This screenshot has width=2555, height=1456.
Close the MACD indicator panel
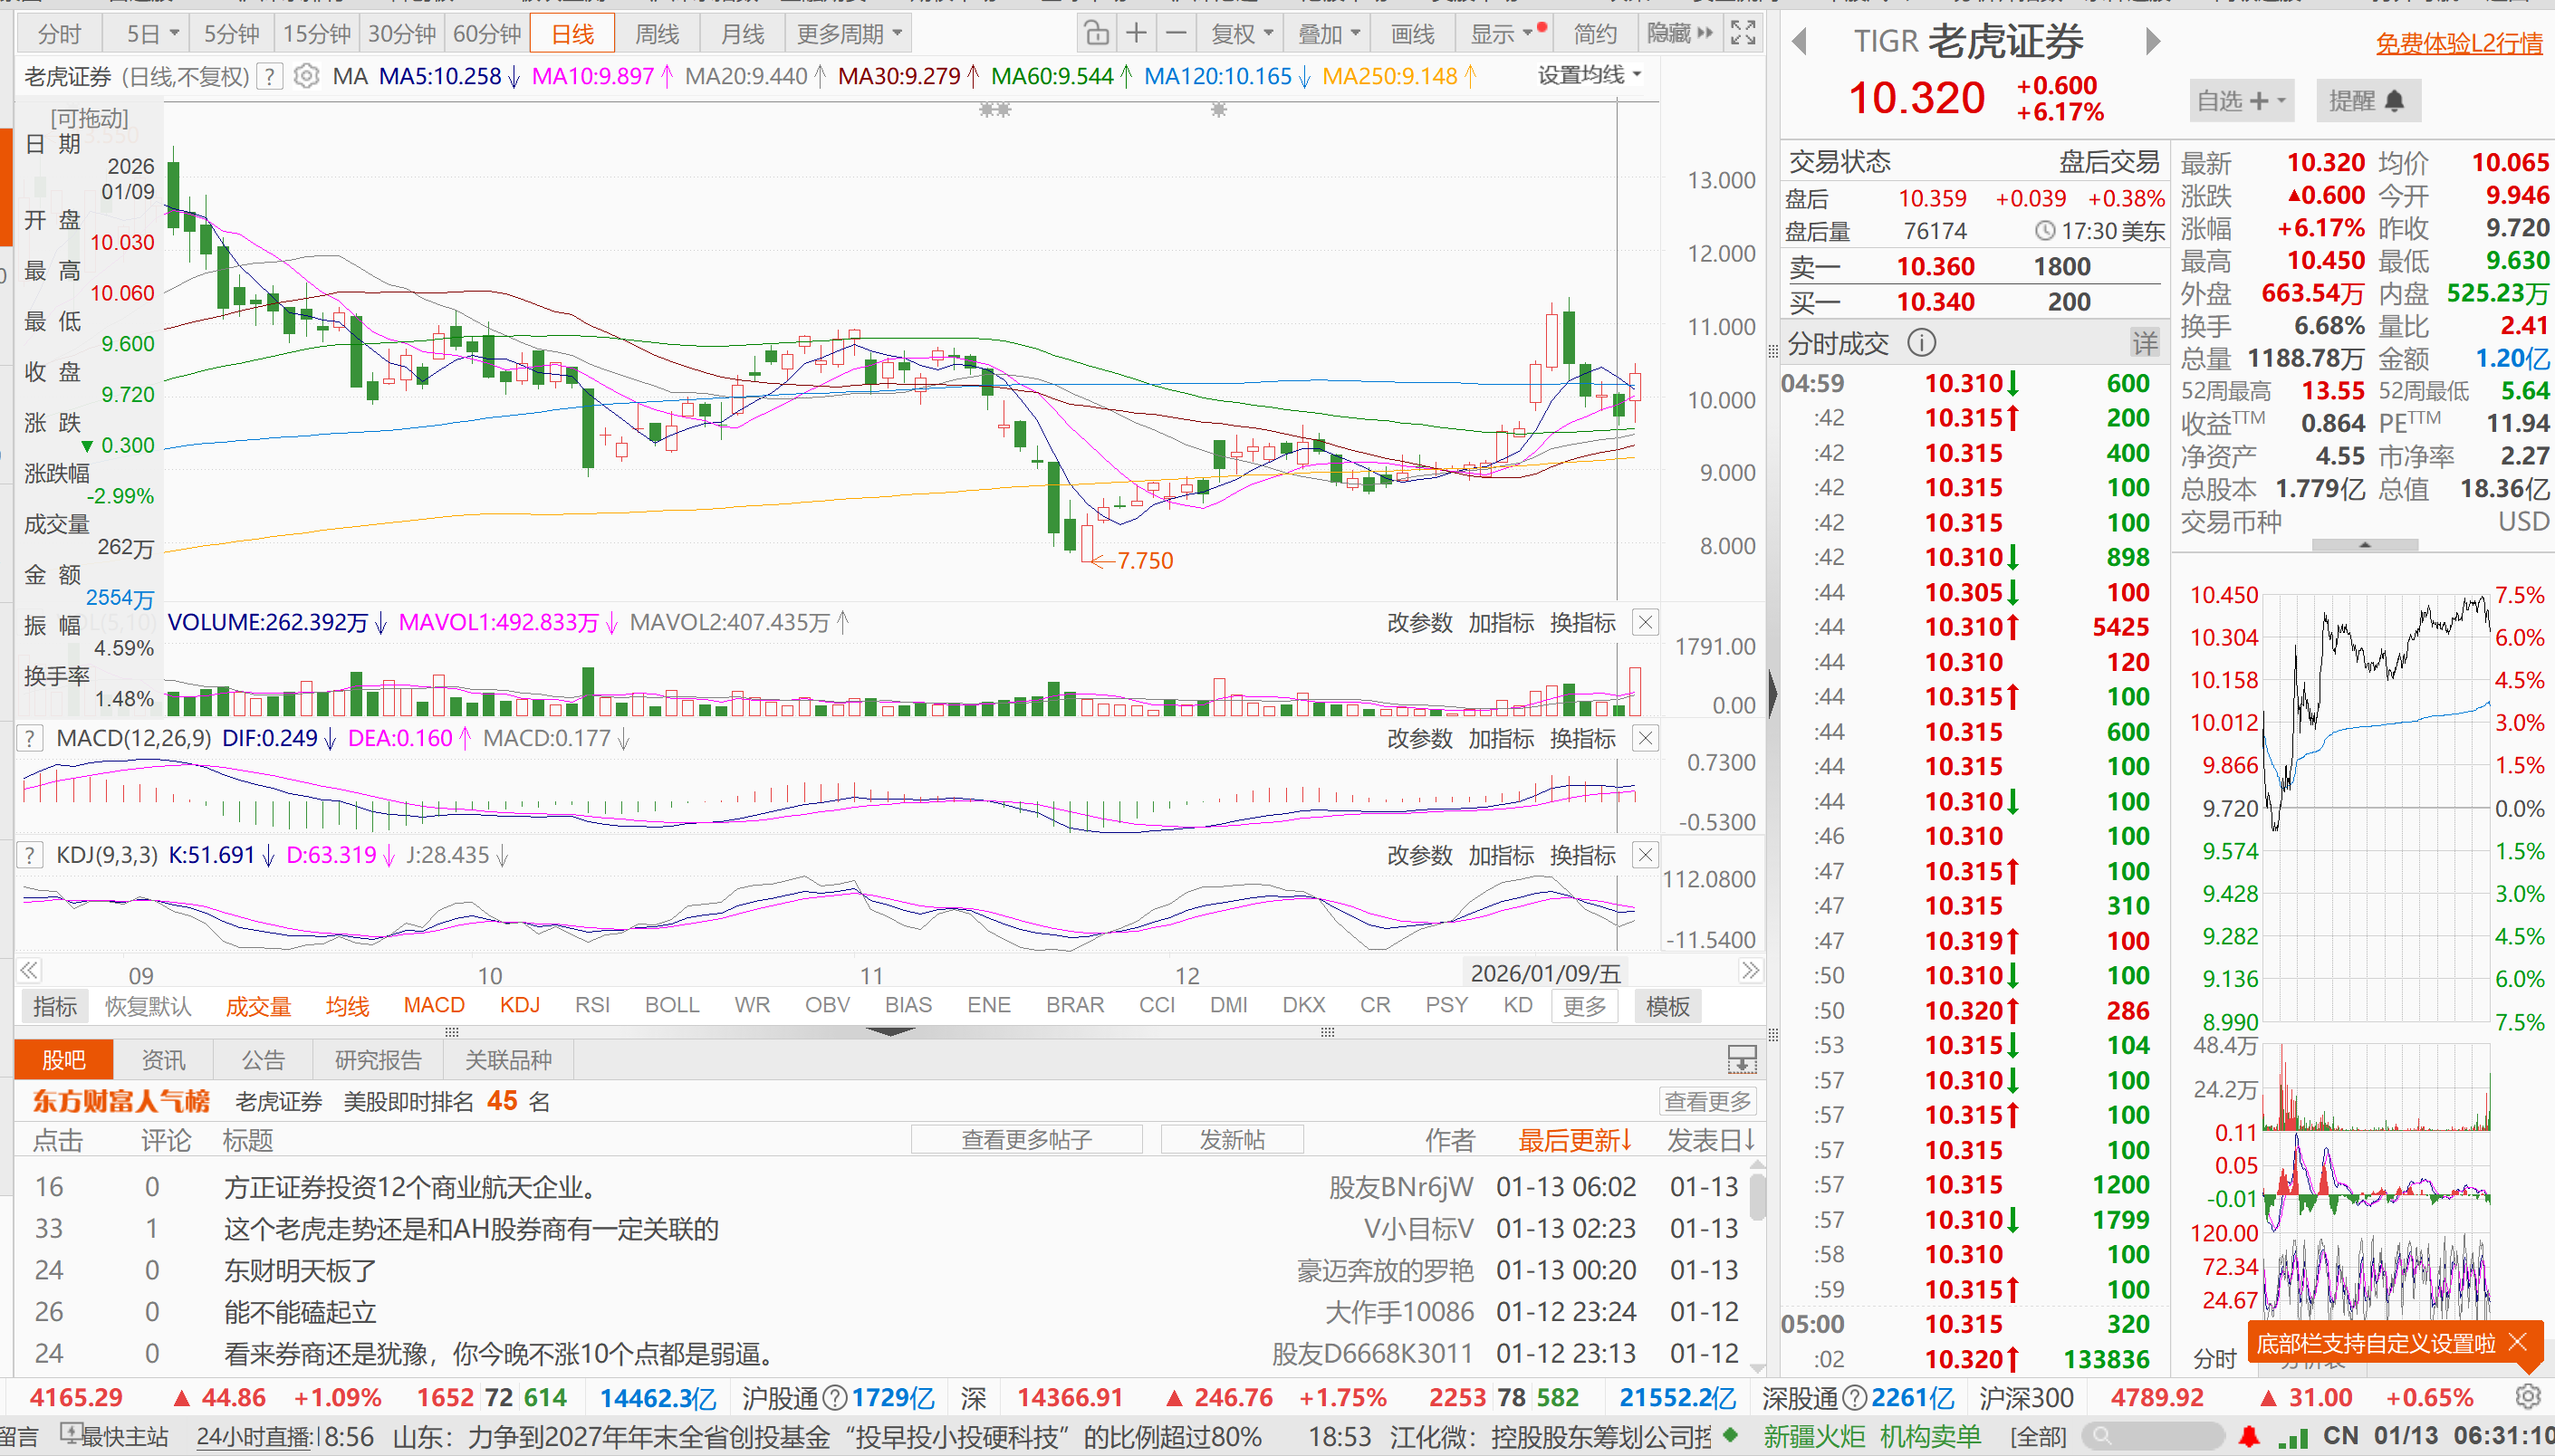tap(1645, 739)
